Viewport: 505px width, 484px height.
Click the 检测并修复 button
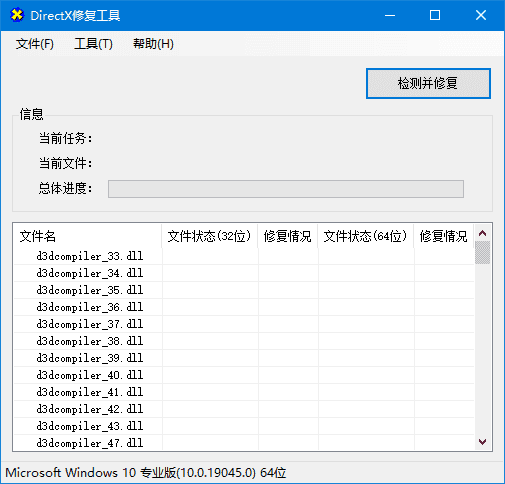click(428, 83)
